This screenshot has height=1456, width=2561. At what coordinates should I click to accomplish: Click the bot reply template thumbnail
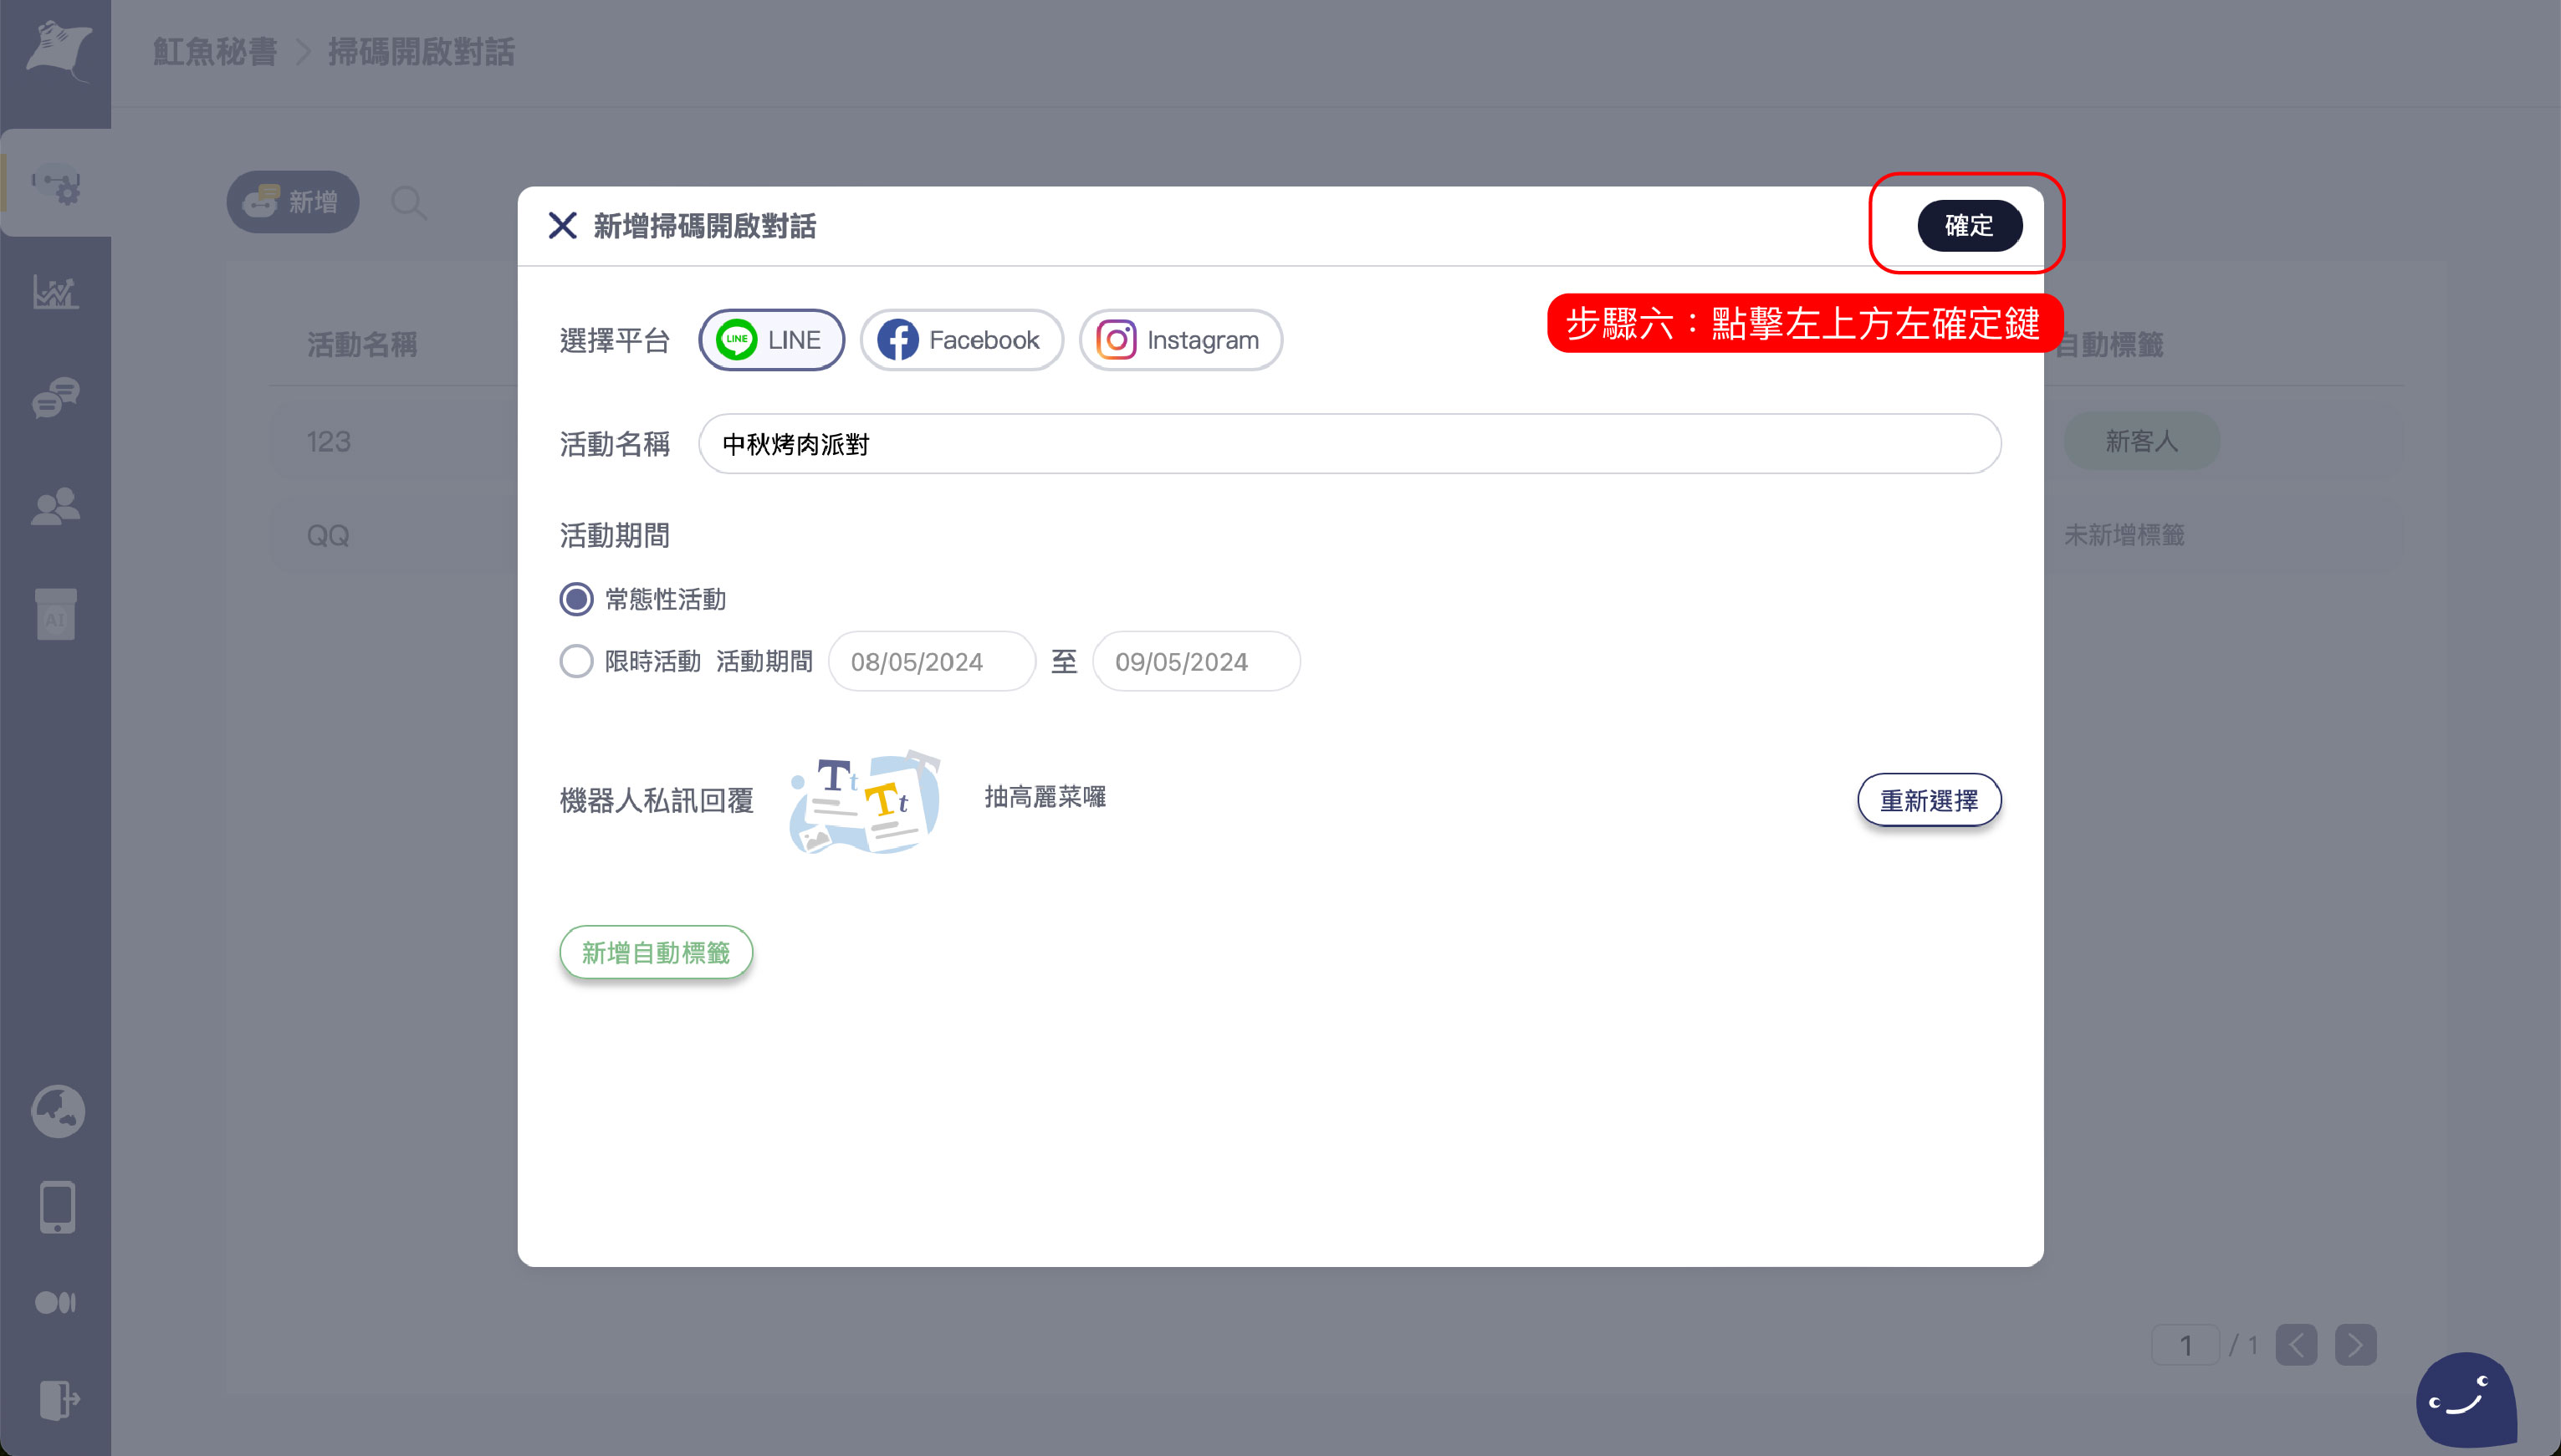(x=865, y=800)
